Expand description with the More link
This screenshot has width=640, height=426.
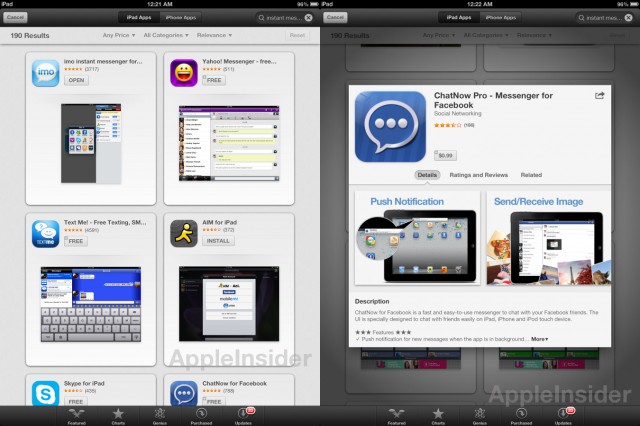(x=539, y=339)
